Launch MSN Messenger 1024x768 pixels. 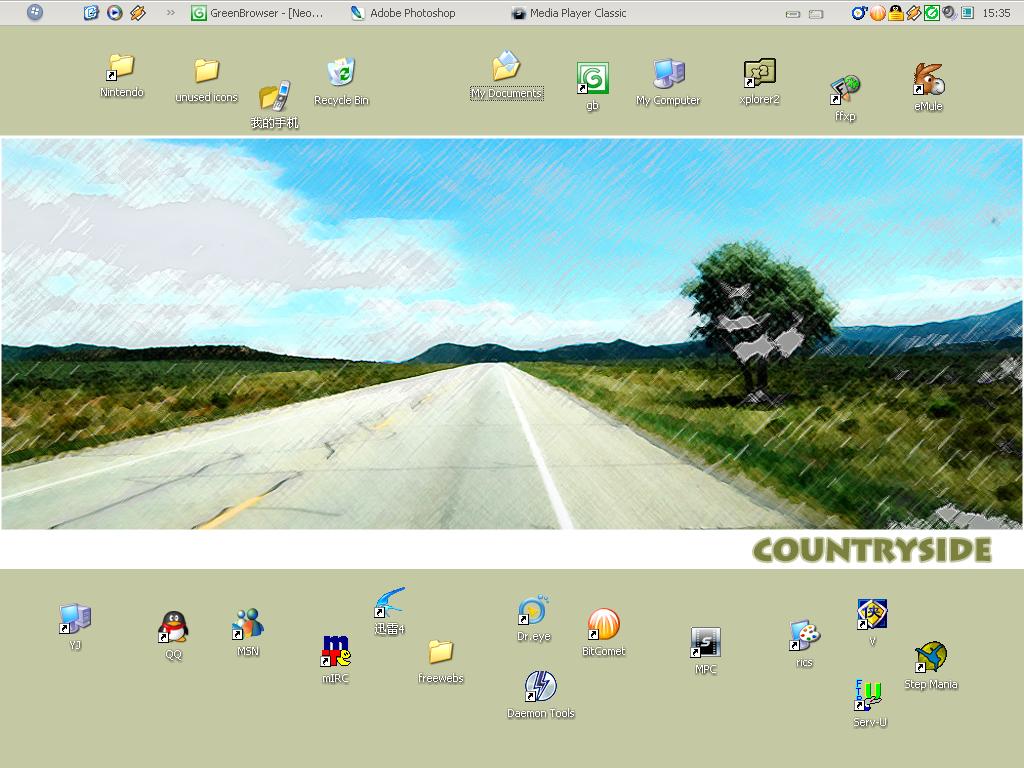[247, 625]
